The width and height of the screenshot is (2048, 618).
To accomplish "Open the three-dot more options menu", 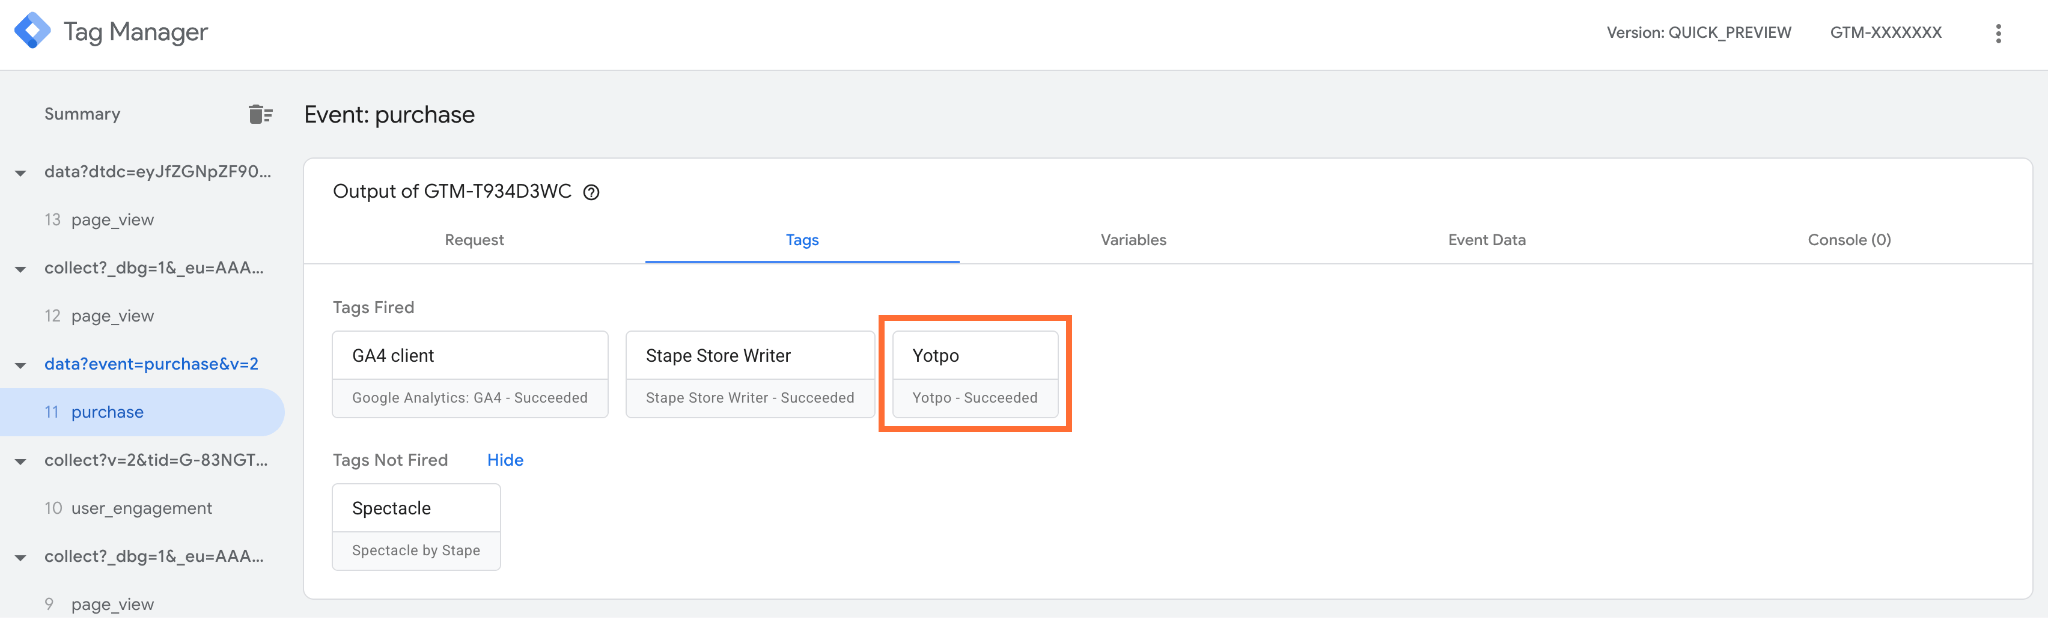I will [x=1998, y=33].
